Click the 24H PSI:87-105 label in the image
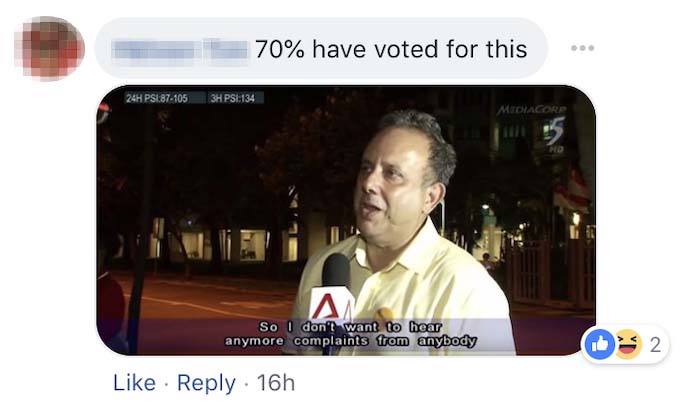700x404 pixels. point(157,98)
